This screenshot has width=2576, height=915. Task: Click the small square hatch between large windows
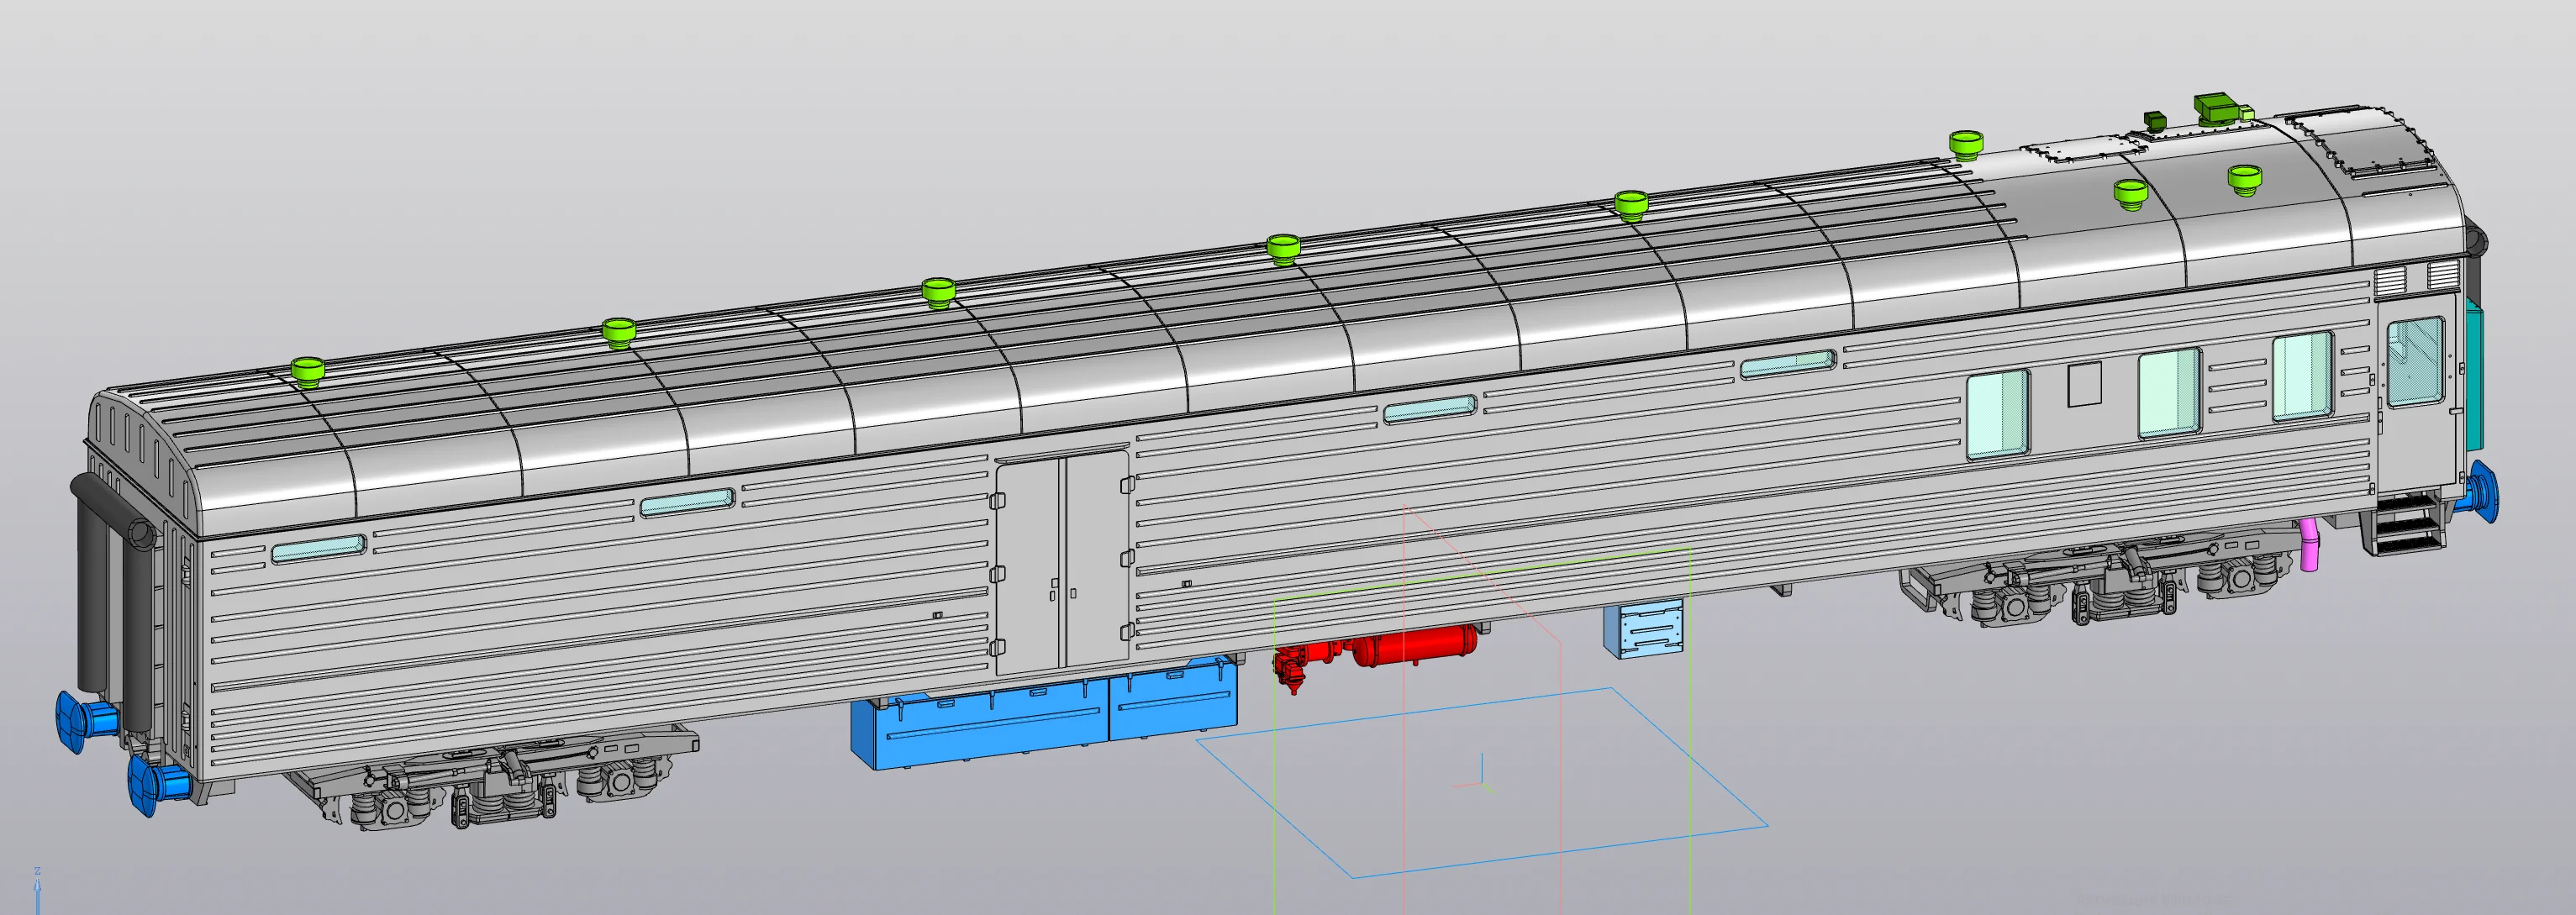tap(2084, 385)
